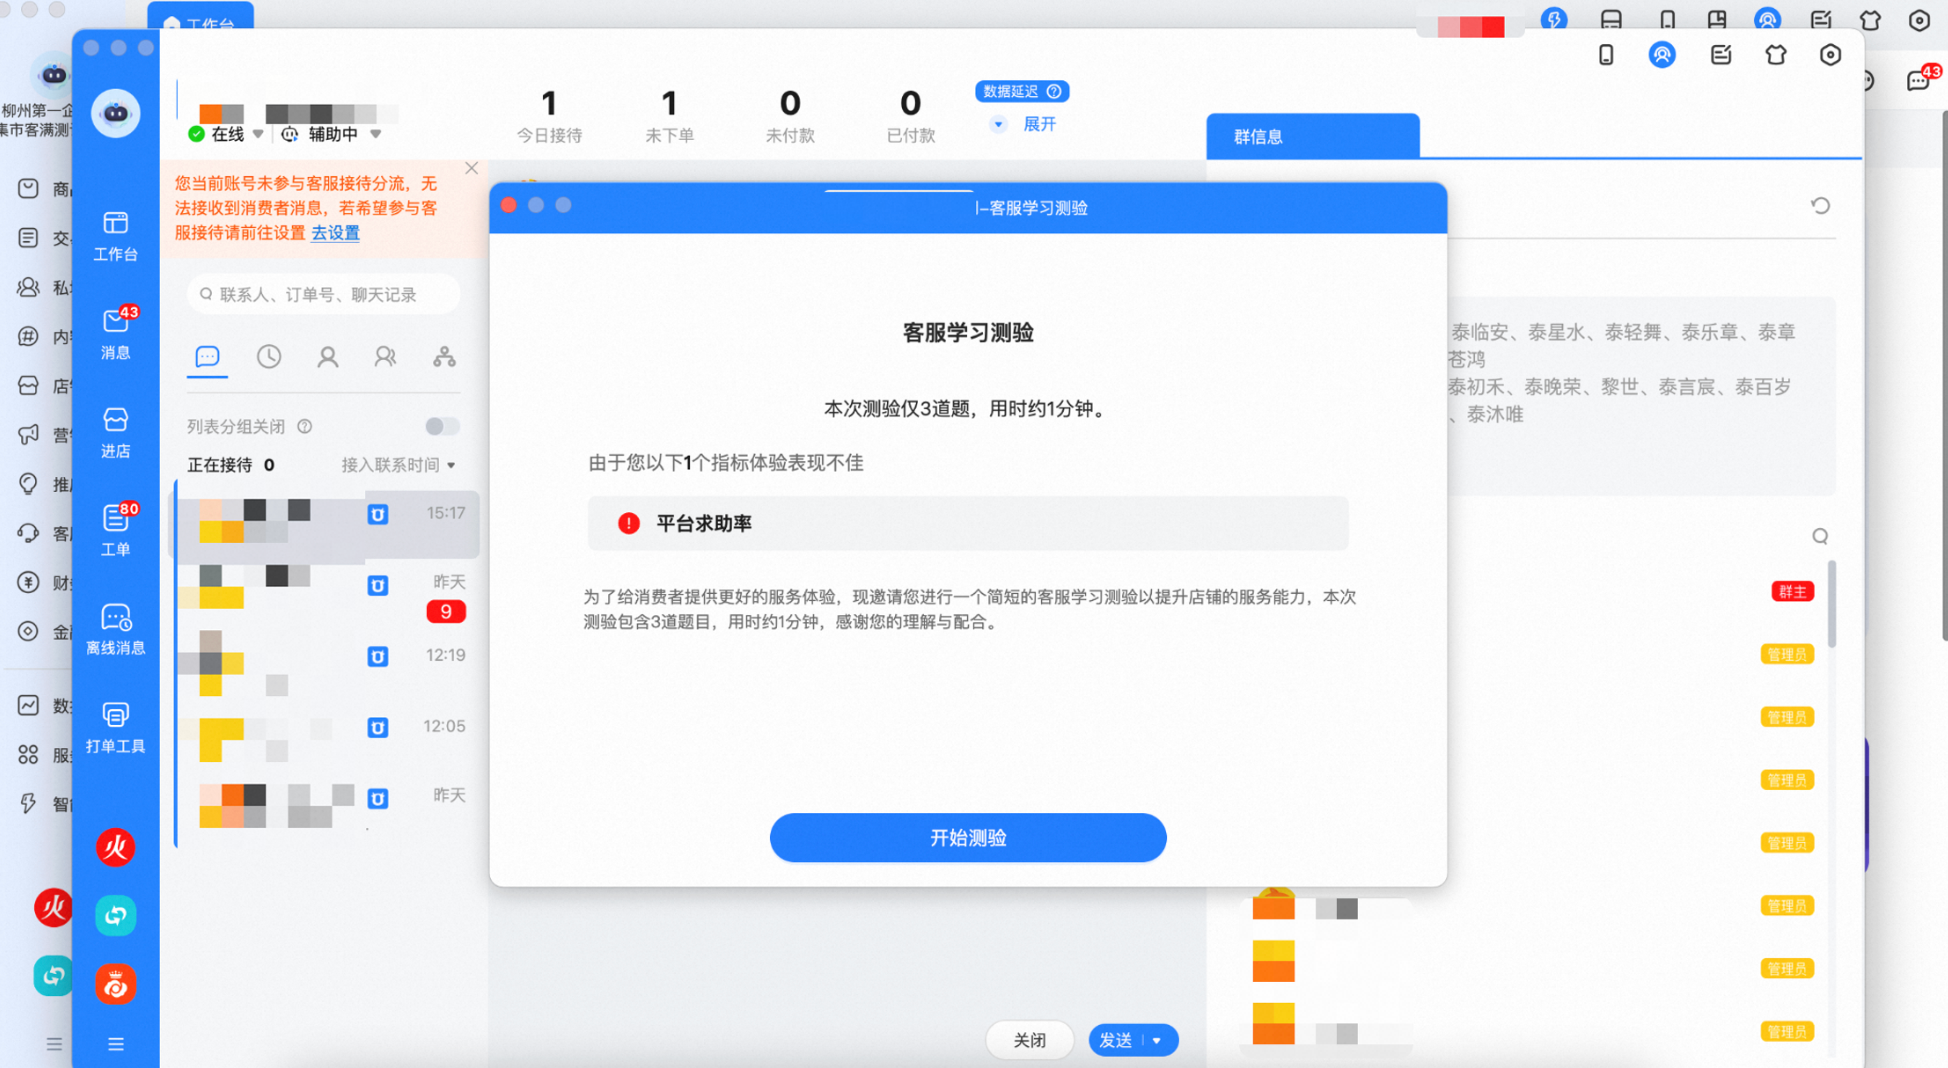This screenshot has height=1068, width=1948.
Task: Click the 数据延迟 tag
Action: [1022, 91]
